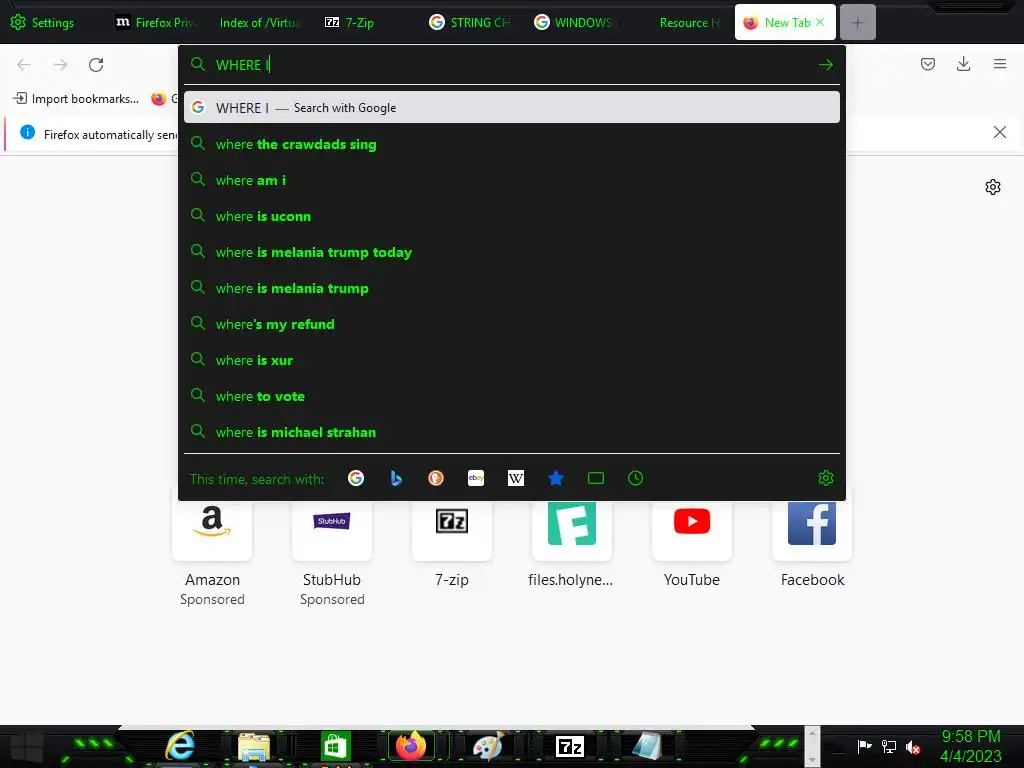This screenshot has height=768, width=1024.
Task: Choose suggestion 'where the crawdads sing'
Action: (x=511, y=144)
